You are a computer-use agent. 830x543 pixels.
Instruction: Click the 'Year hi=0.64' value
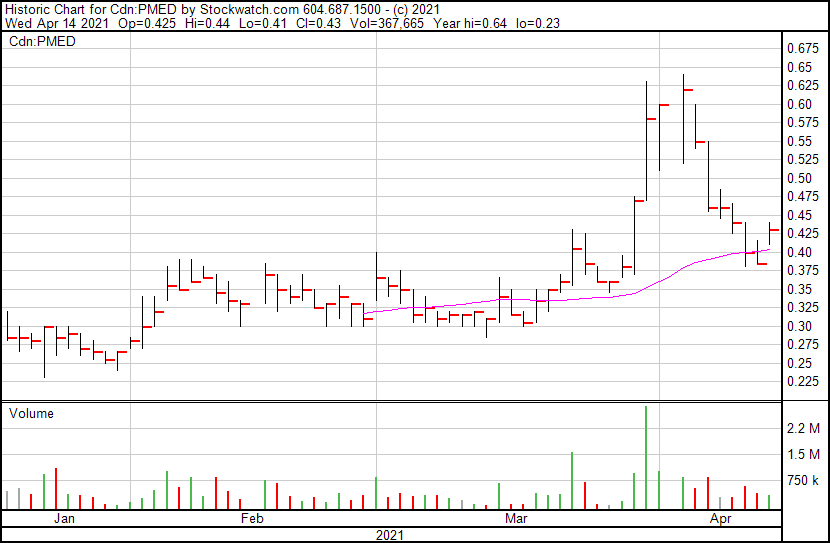(x=470, y=23)
